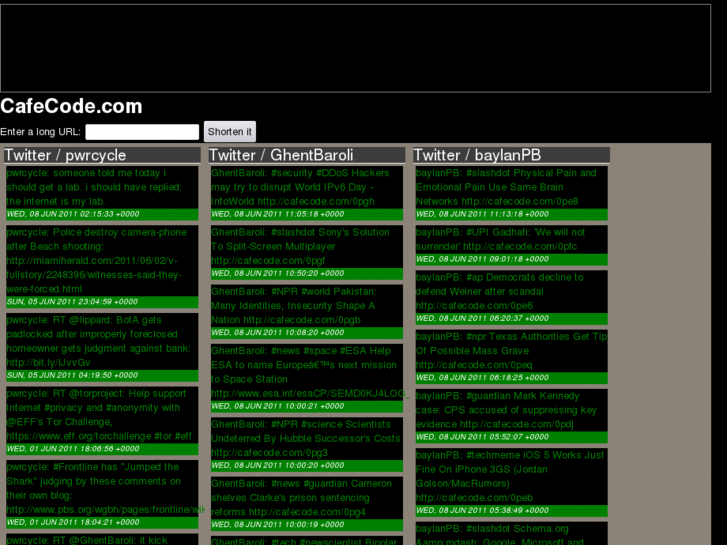Open the Twitter / baylanPB feed heading
The width and height of the screenshot is (727, 545).
[477, 155]
